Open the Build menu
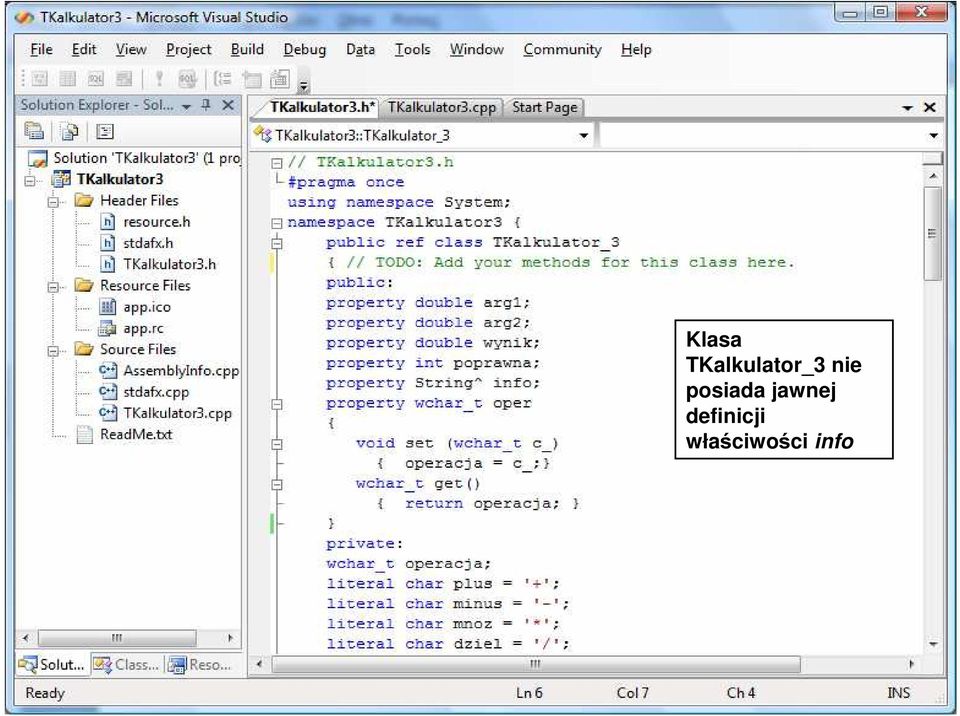This screenshot has width=960, height=716. [x=247, y=50]
